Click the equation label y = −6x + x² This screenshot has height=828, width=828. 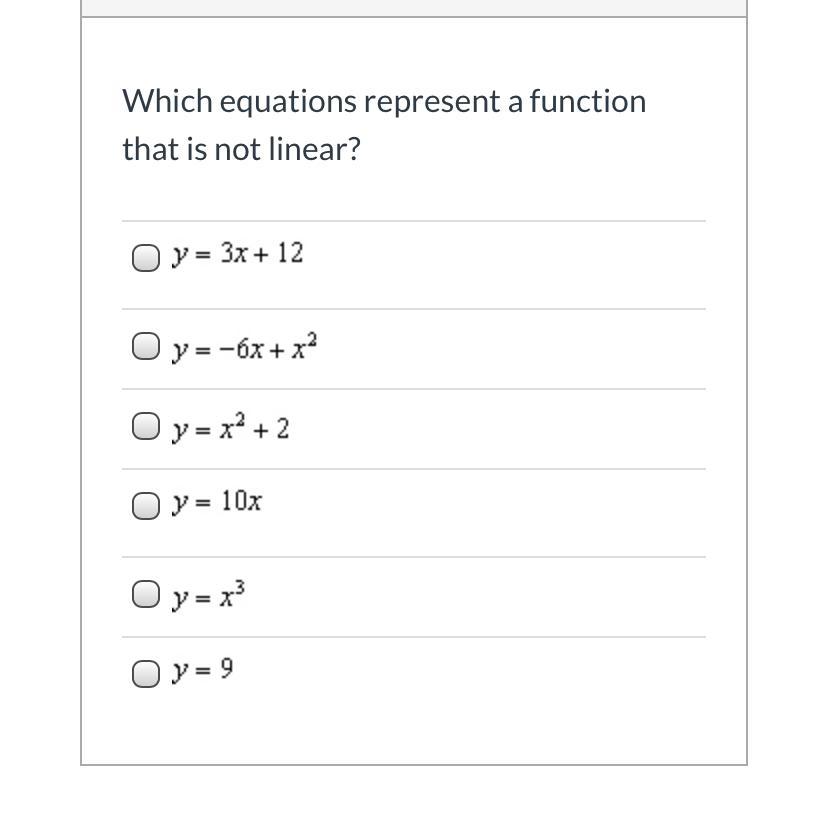point(244,348)
